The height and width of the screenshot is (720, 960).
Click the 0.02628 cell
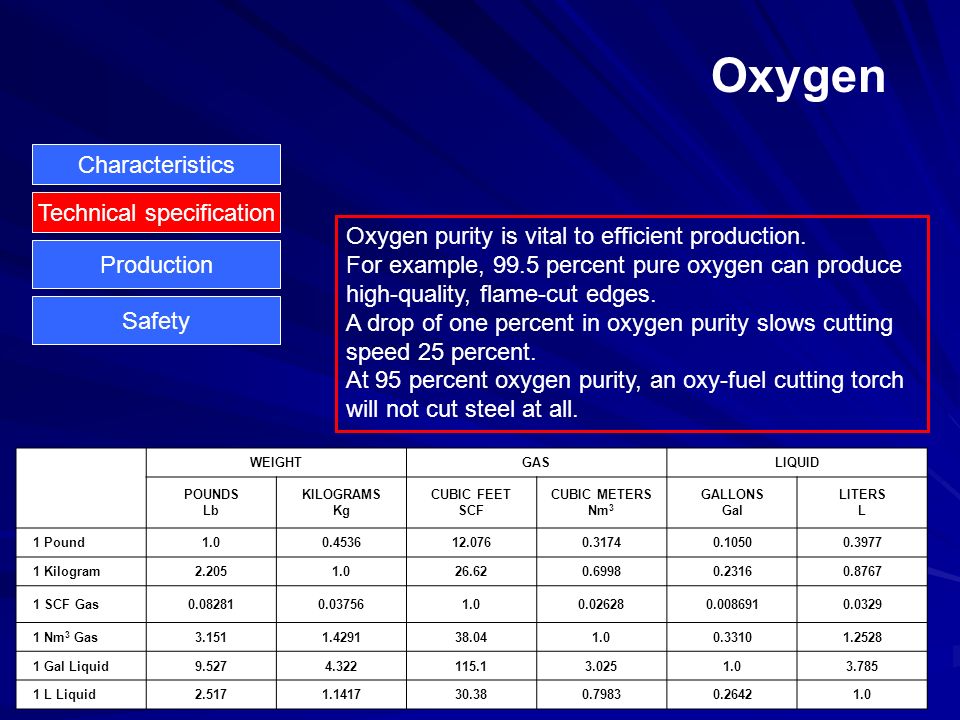[601, 604]
